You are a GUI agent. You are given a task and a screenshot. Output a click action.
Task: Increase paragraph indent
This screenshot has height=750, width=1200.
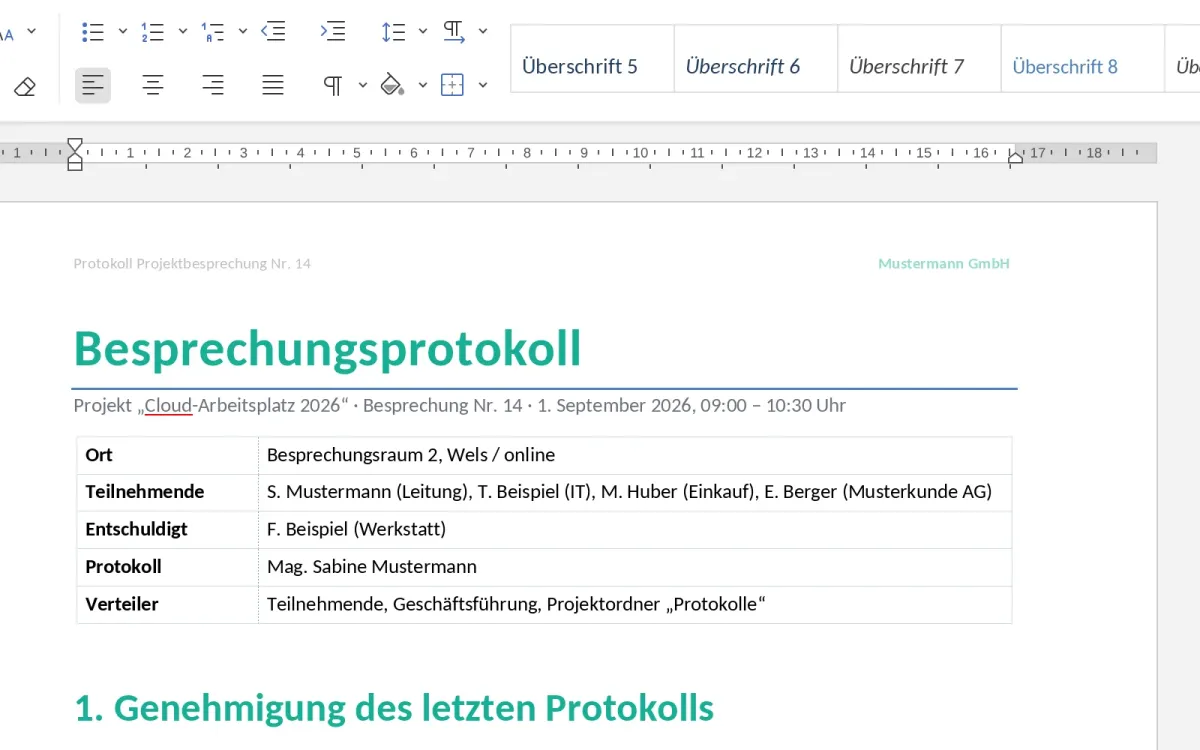[333, 31]
